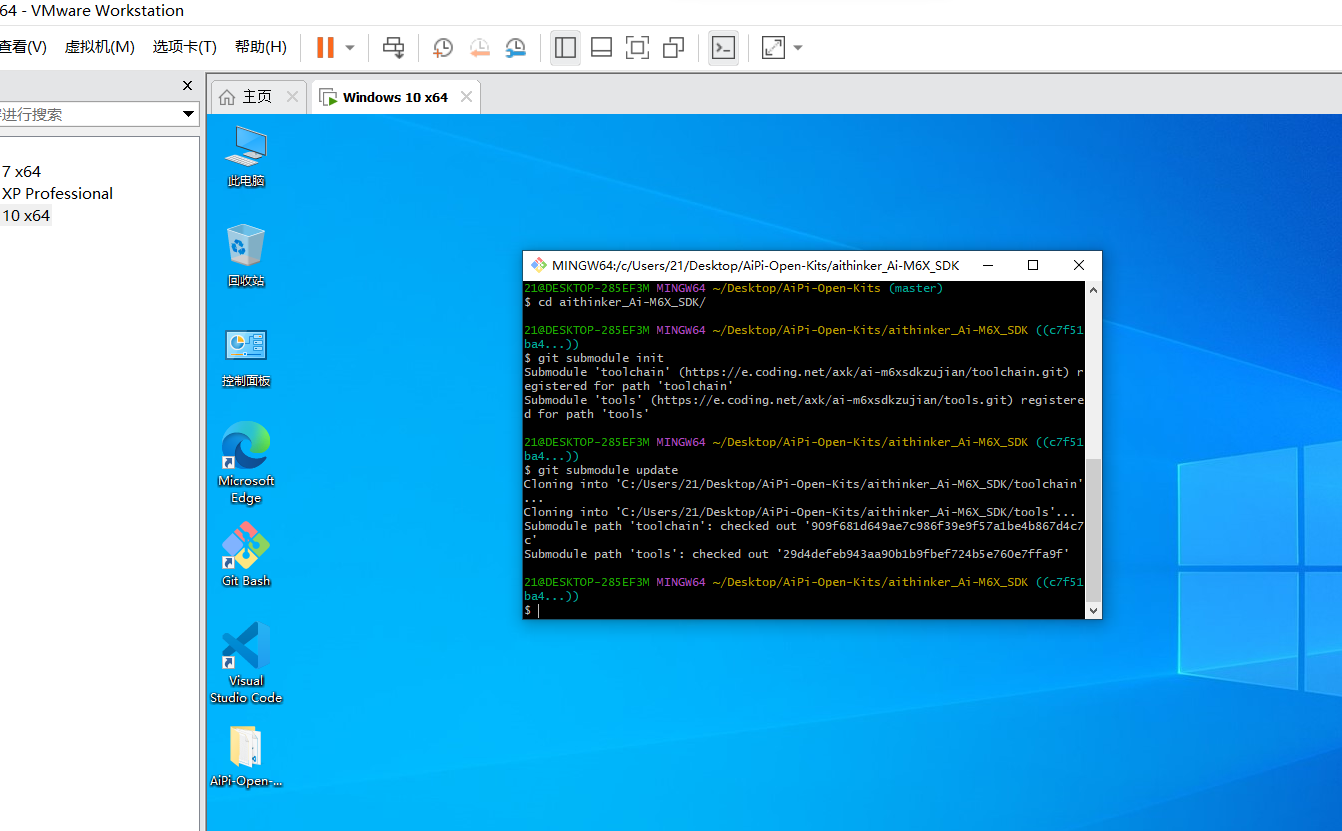The image size is (1342, 831).
Task: Click the 'git submodule init' command line
Action: tap(594, 358)
